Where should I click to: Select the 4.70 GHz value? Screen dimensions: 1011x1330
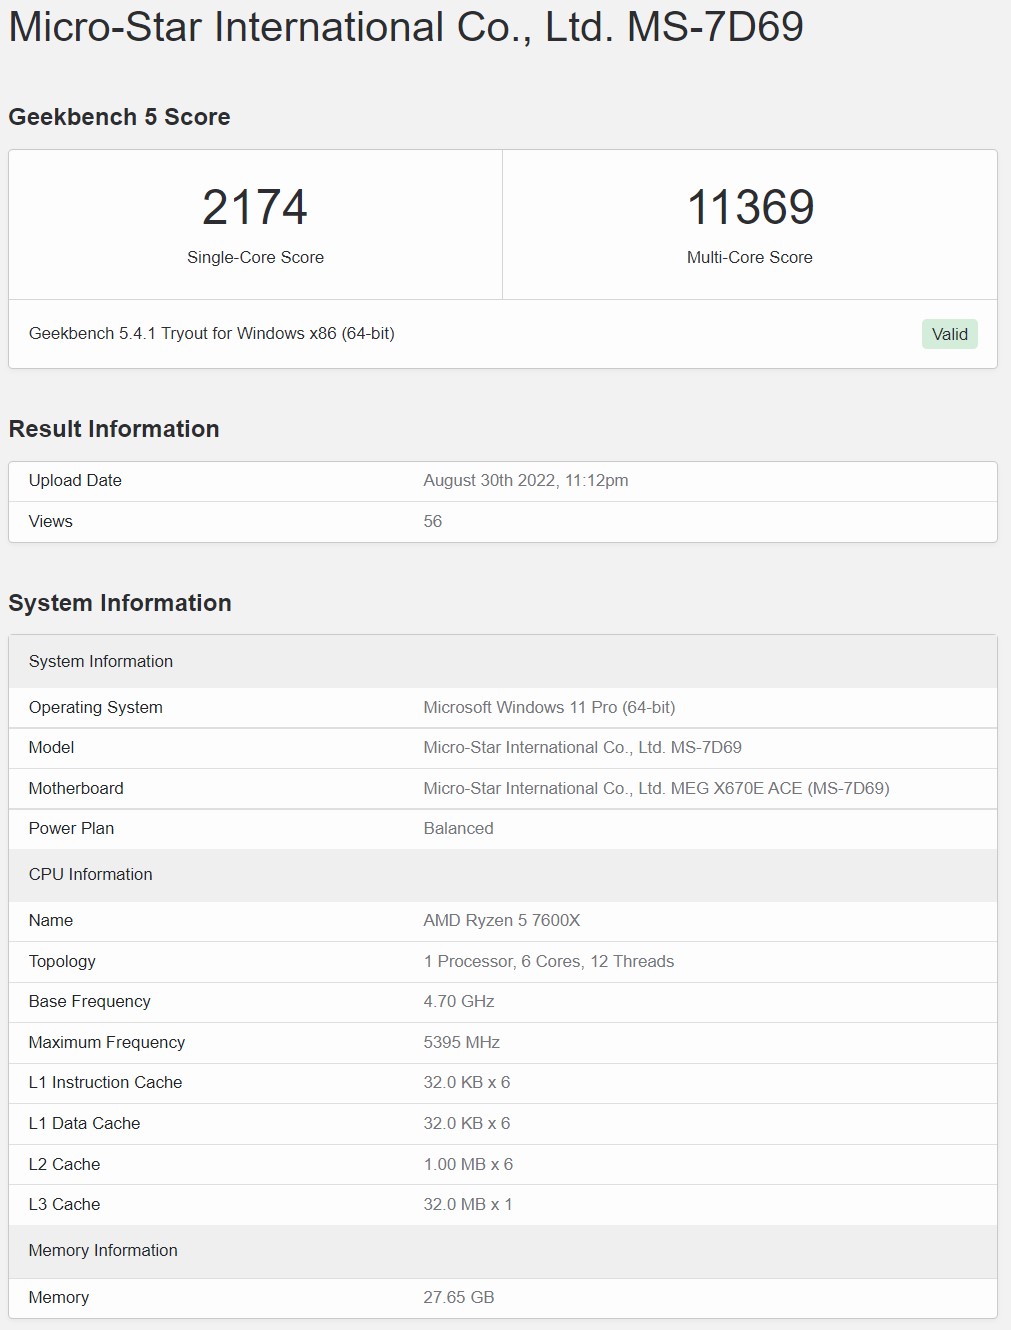point(459,1001)
